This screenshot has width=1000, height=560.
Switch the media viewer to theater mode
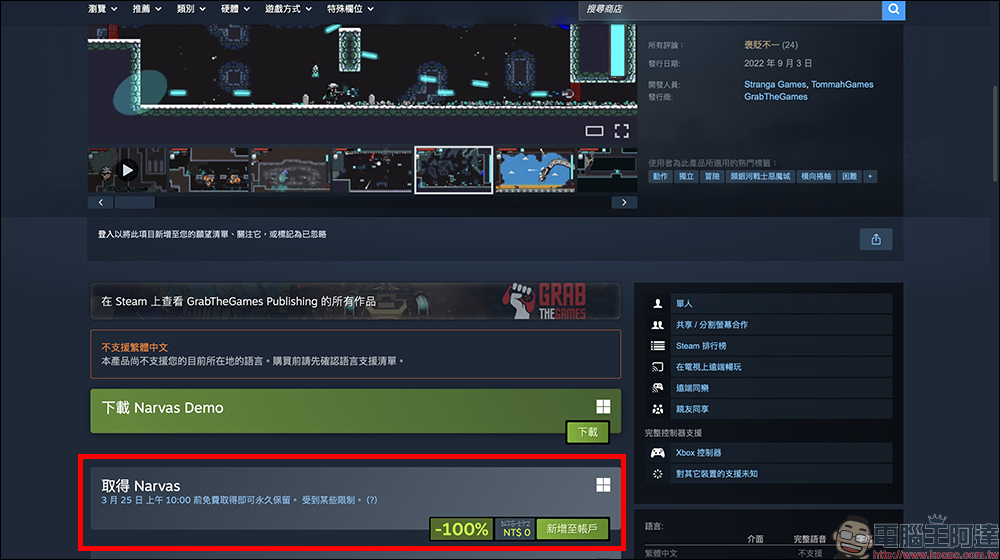[x=594, y=131]
